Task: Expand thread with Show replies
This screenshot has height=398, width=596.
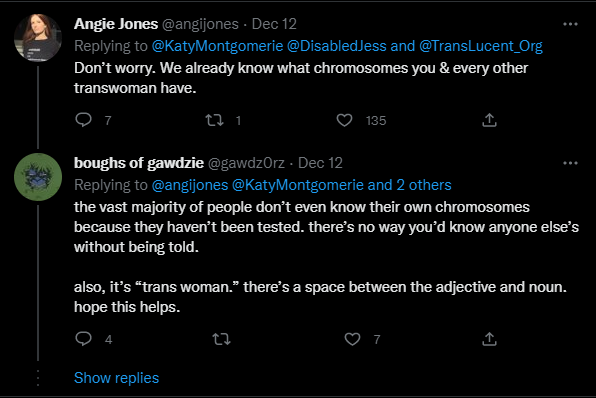Action: pos(116,378)
